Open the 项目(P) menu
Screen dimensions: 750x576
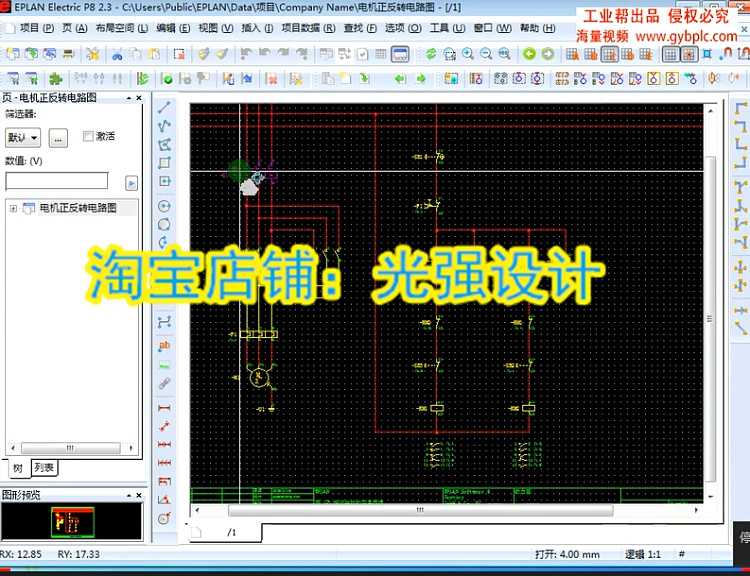tap(36, 28)
